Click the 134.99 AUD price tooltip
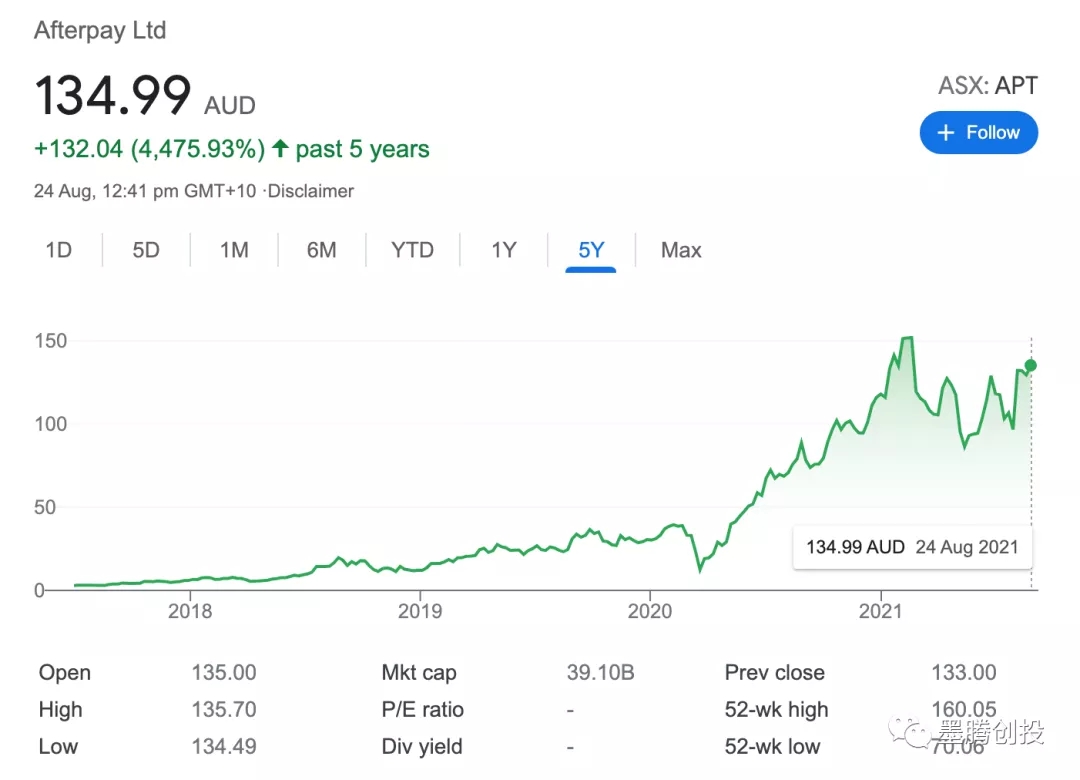The width and height of the screenshot is (1080, 780). (912, 547)
